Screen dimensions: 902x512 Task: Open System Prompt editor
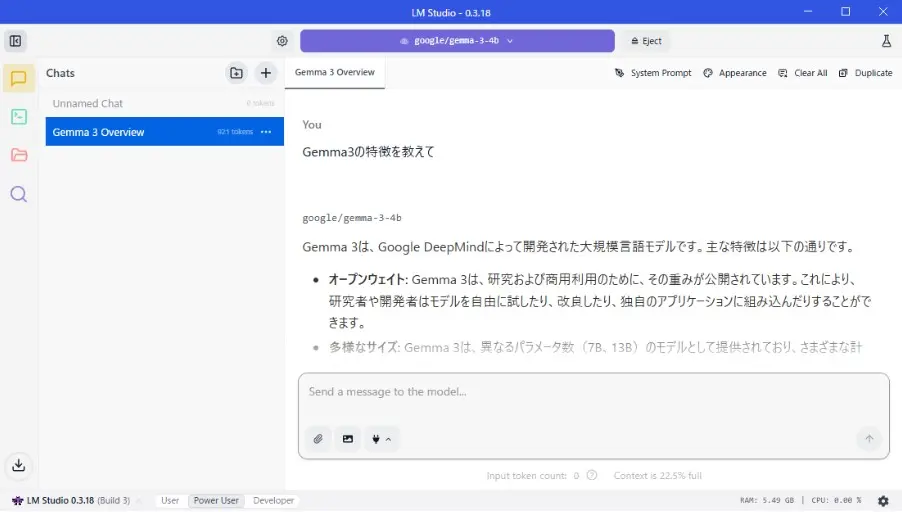[x=653, y=73]
